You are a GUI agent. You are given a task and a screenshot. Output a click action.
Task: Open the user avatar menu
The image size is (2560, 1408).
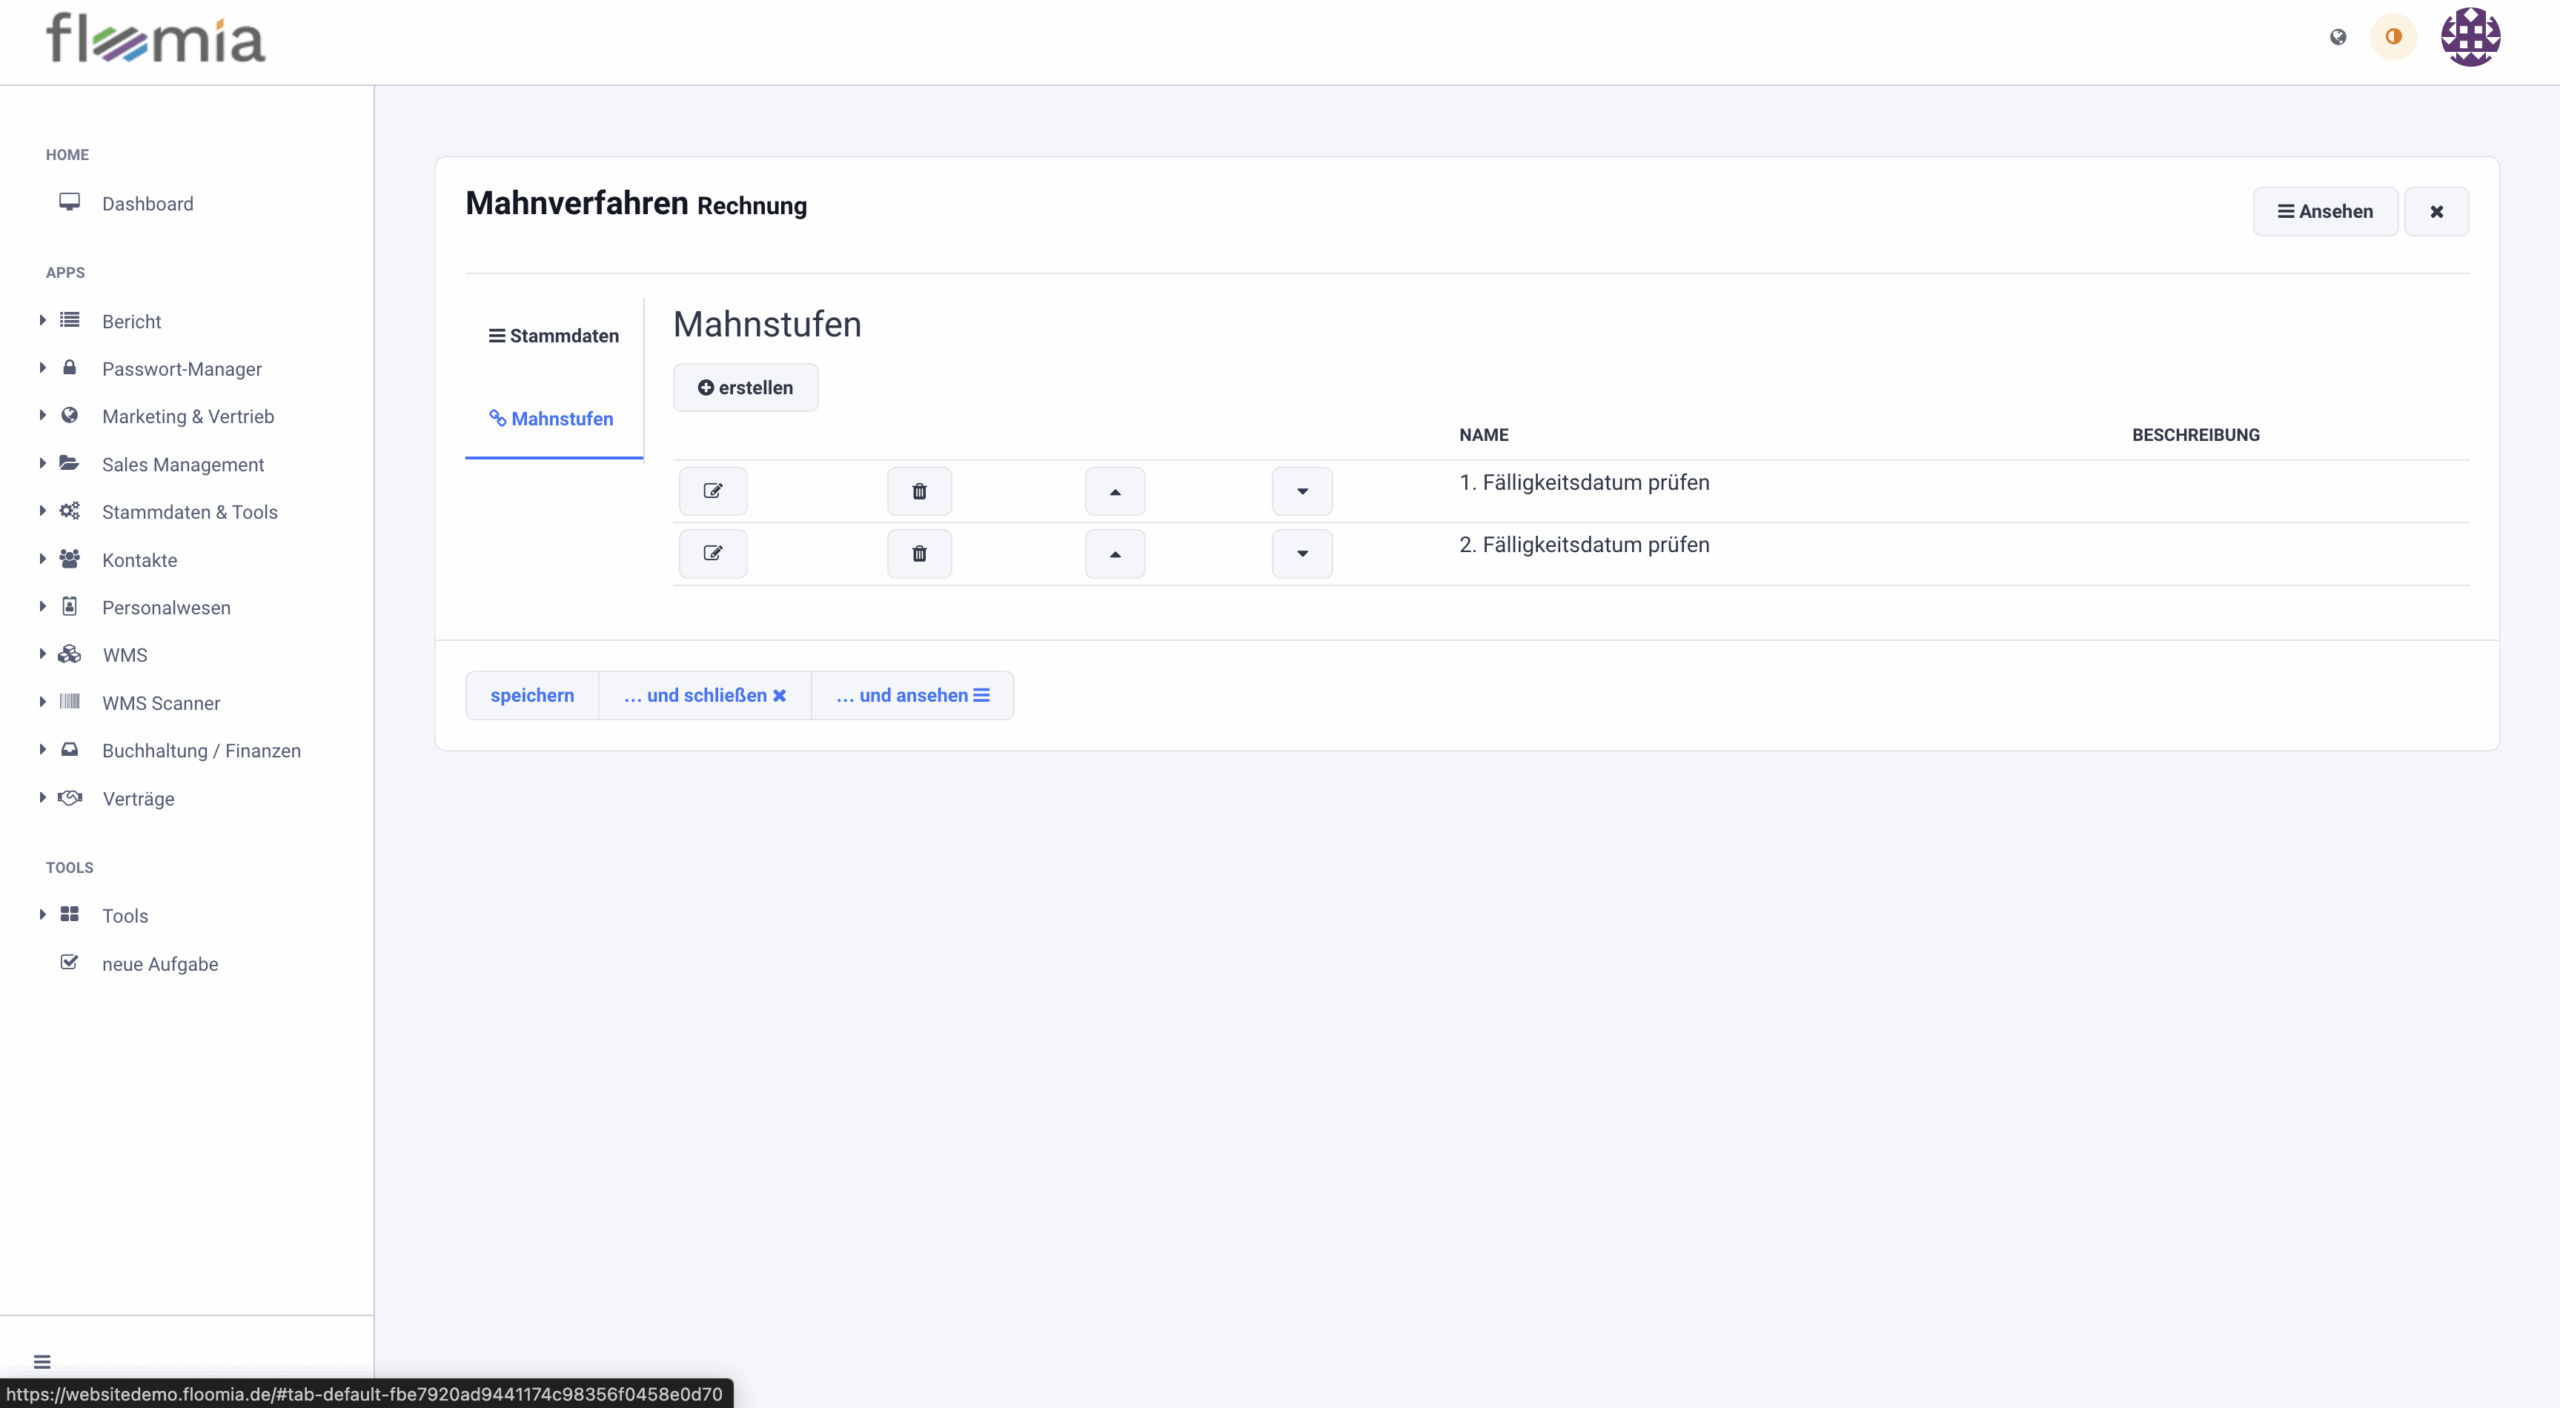[2470, 37]
